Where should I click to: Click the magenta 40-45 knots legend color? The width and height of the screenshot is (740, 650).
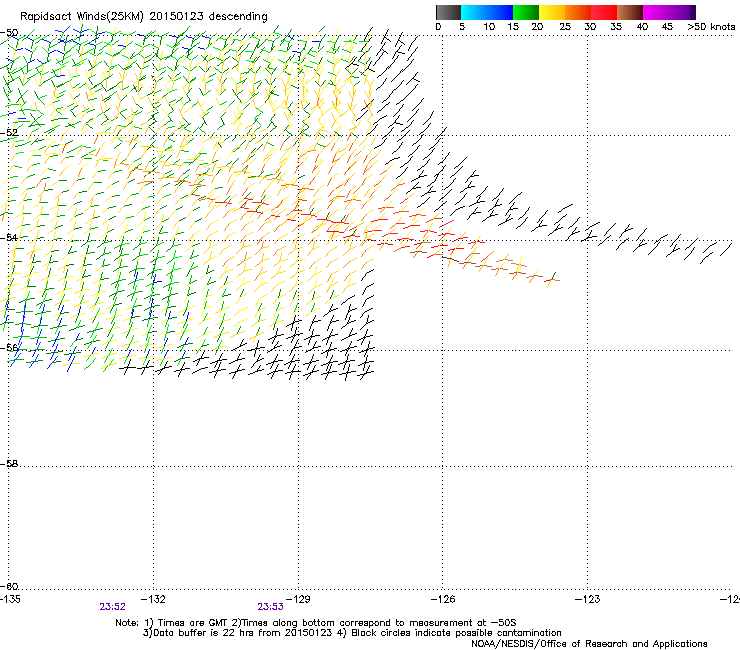click(656, 12)
